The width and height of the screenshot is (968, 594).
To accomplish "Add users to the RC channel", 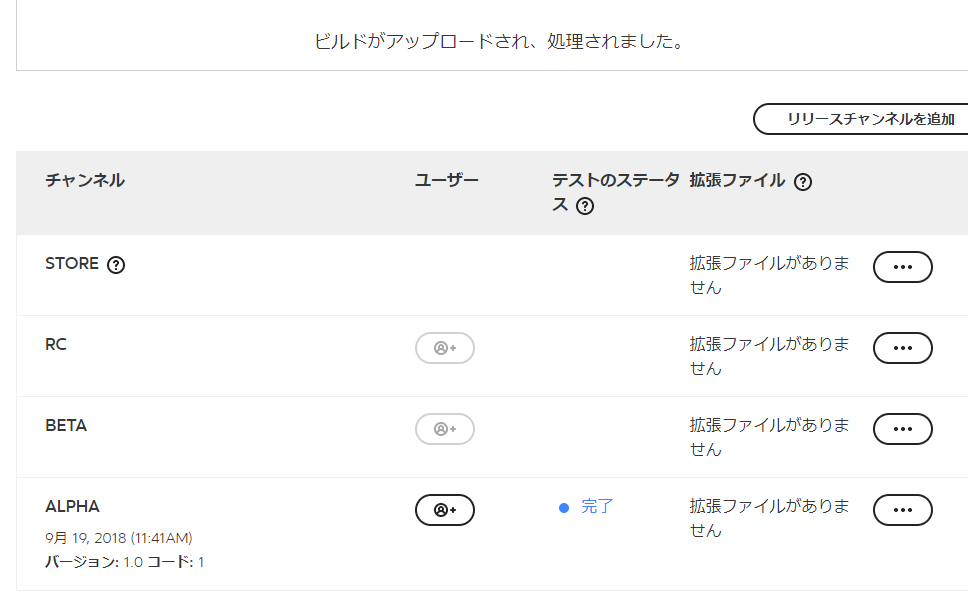I will pos(444,348).
